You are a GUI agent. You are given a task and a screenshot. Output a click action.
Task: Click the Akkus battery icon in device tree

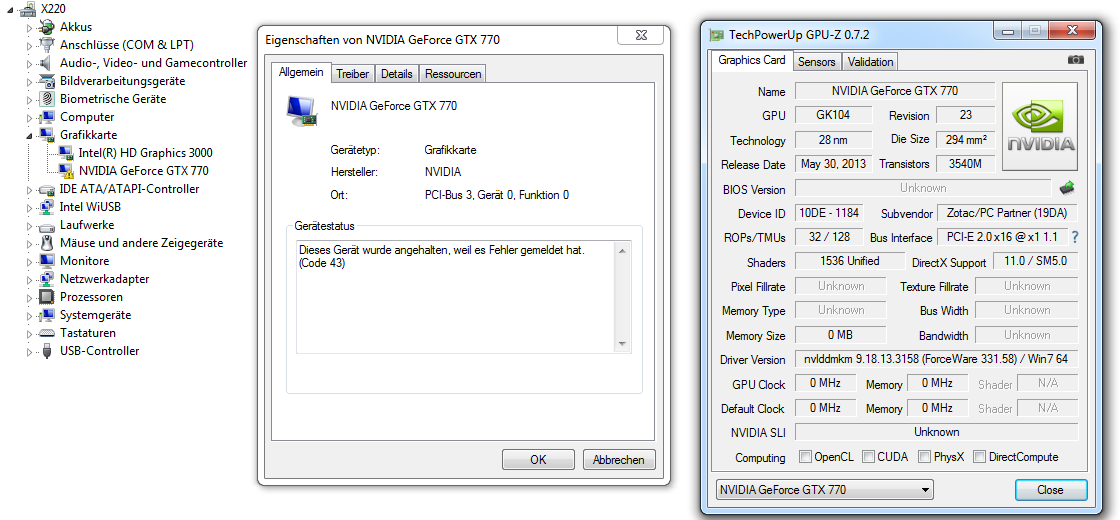pyautogui.click(x=46, y=27)
